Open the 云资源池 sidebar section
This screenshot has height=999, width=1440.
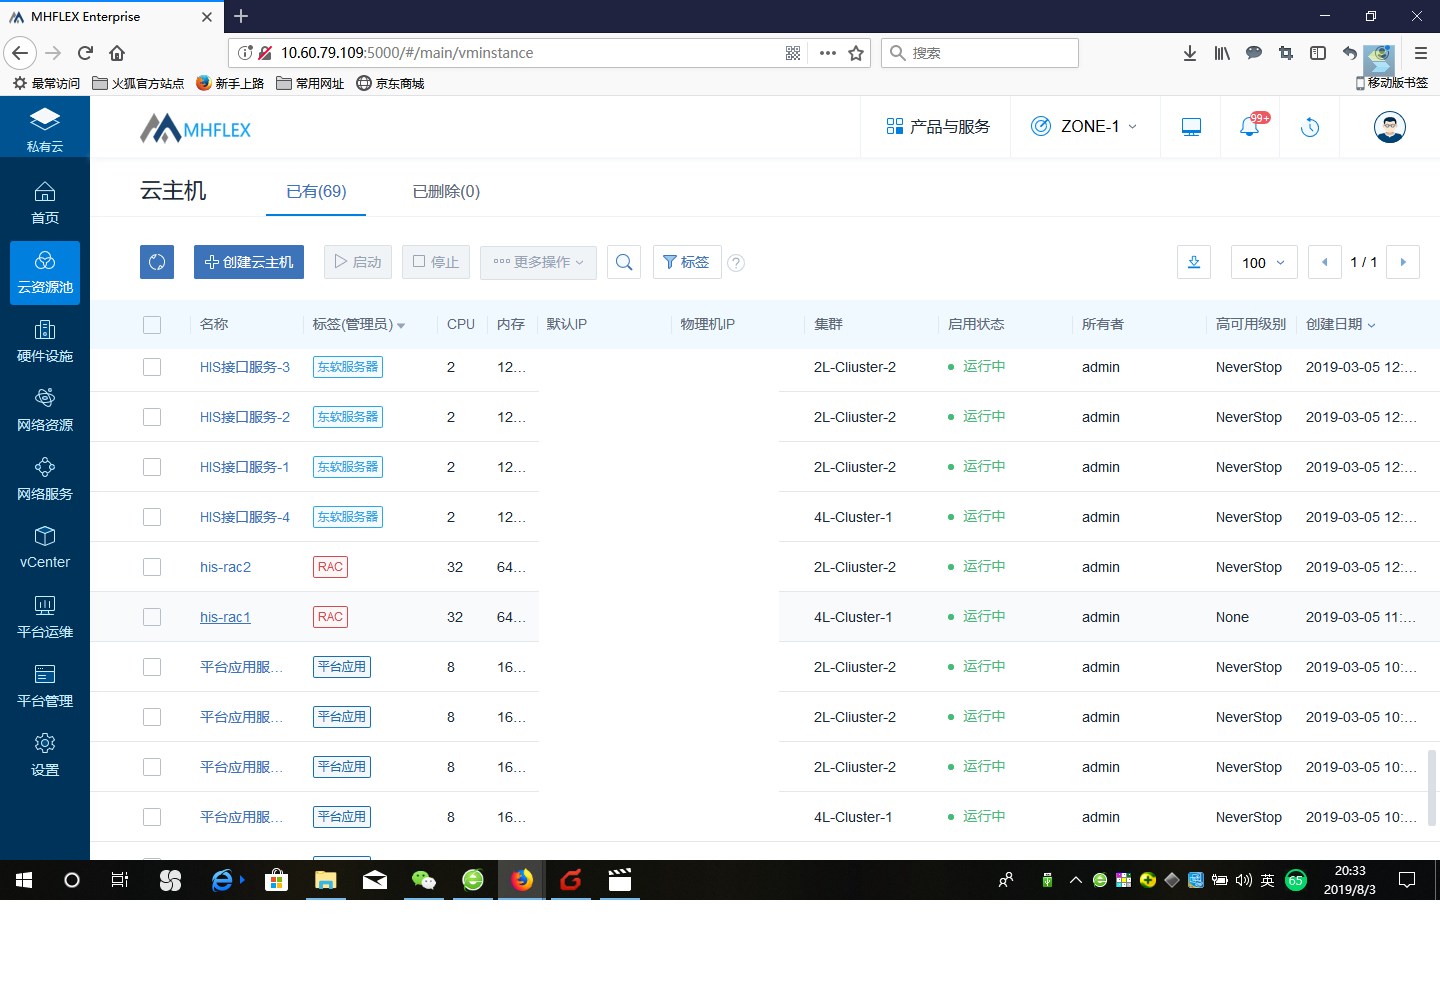(x=45, y=272)
